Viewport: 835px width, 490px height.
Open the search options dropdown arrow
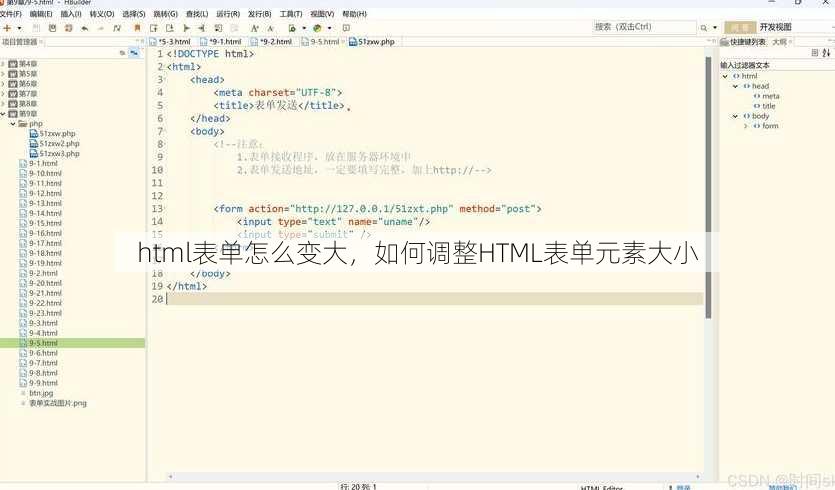pos(715,28)
